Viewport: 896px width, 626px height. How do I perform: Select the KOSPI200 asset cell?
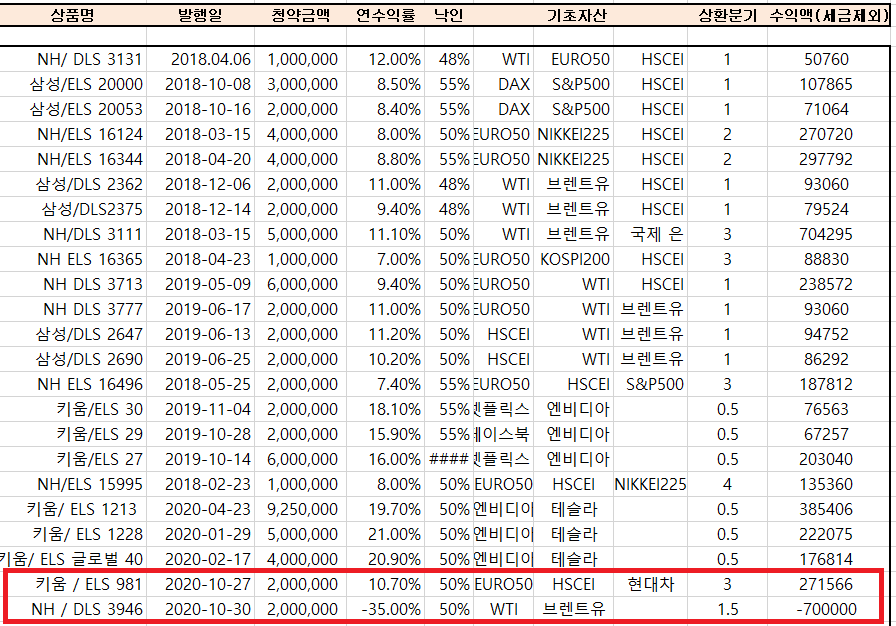click(x=573, y=260)
